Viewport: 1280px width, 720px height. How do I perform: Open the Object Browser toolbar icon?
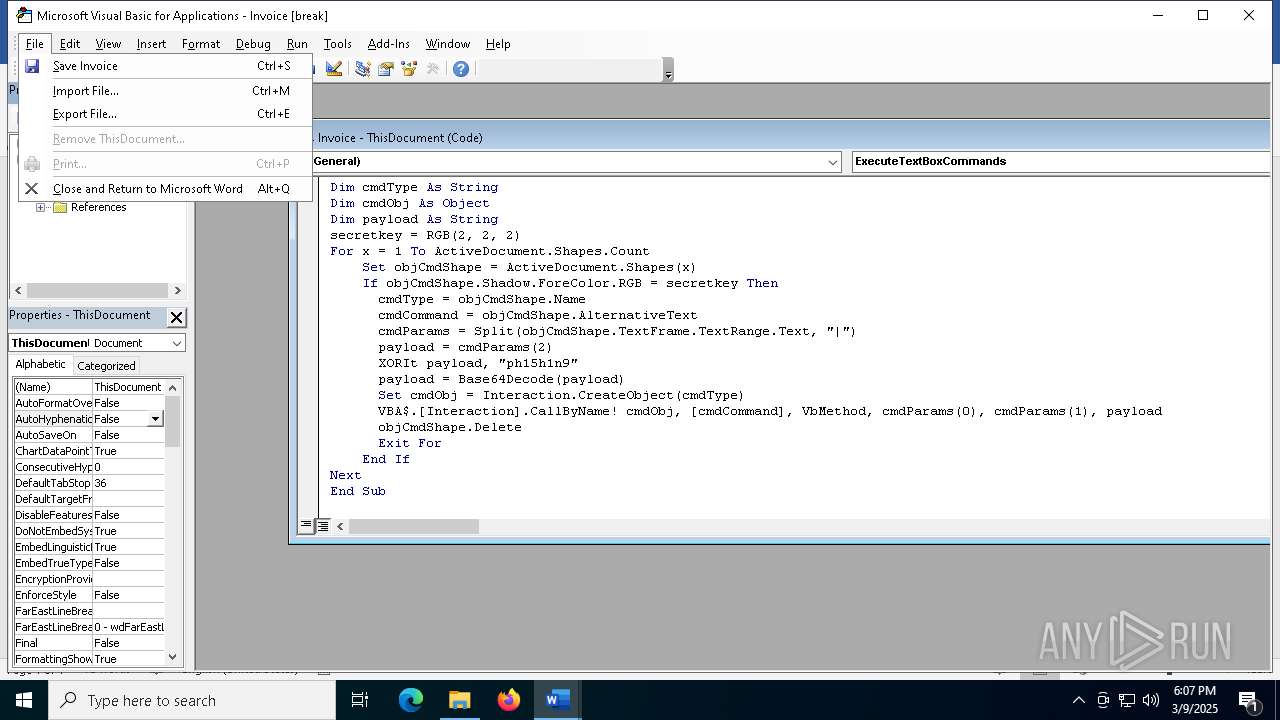point(409,69)
